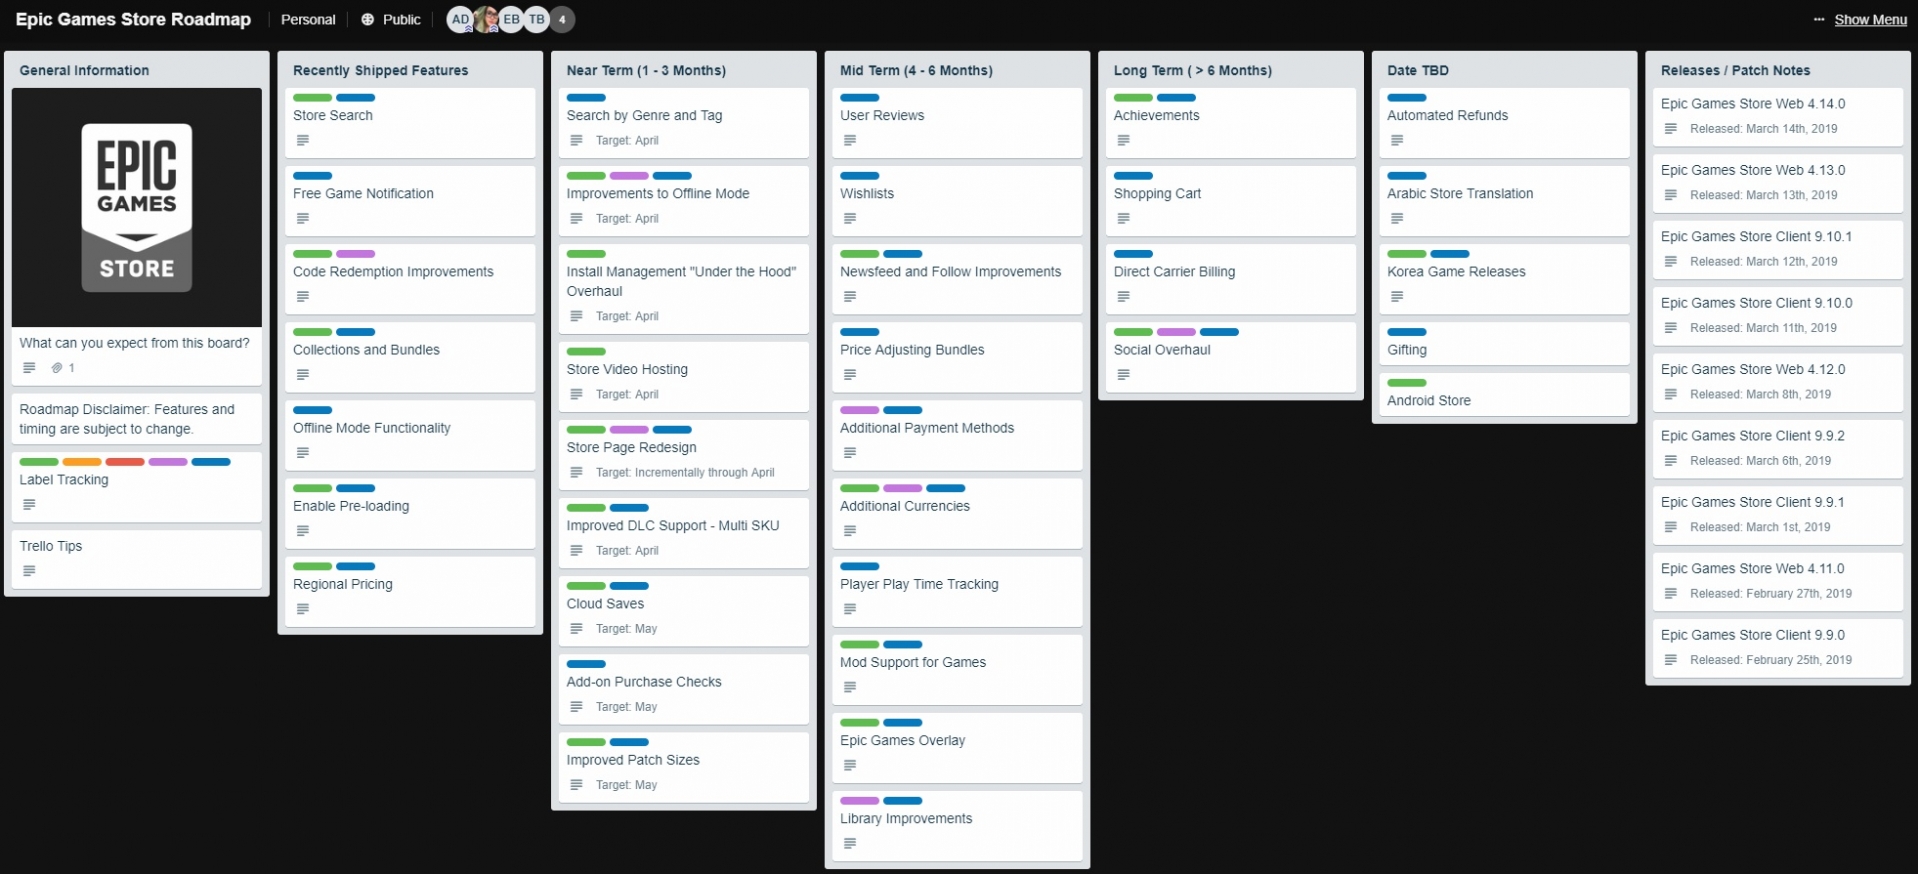
Task: Click the purple label on Social Overhaul card
Action: coord(1176,331)
